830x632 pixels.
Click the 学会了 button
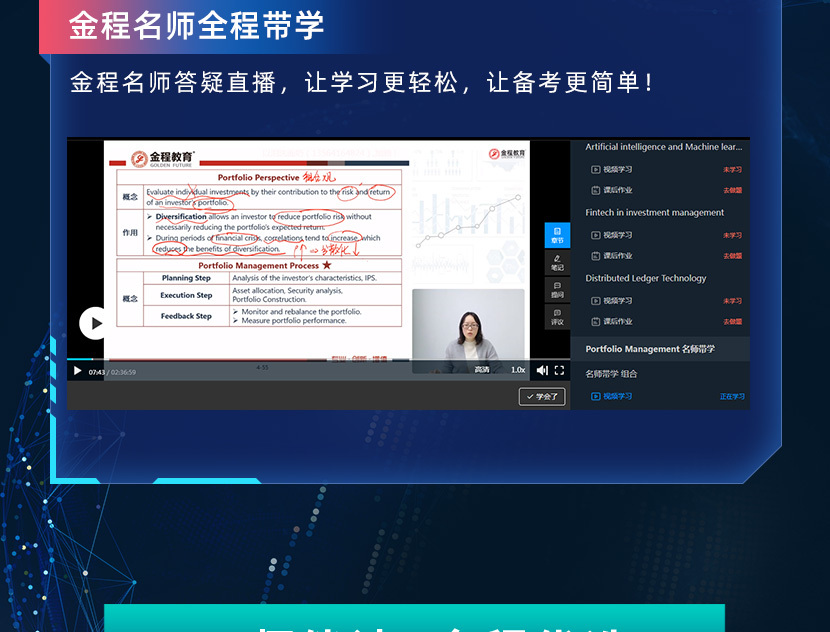pos(542,396)
